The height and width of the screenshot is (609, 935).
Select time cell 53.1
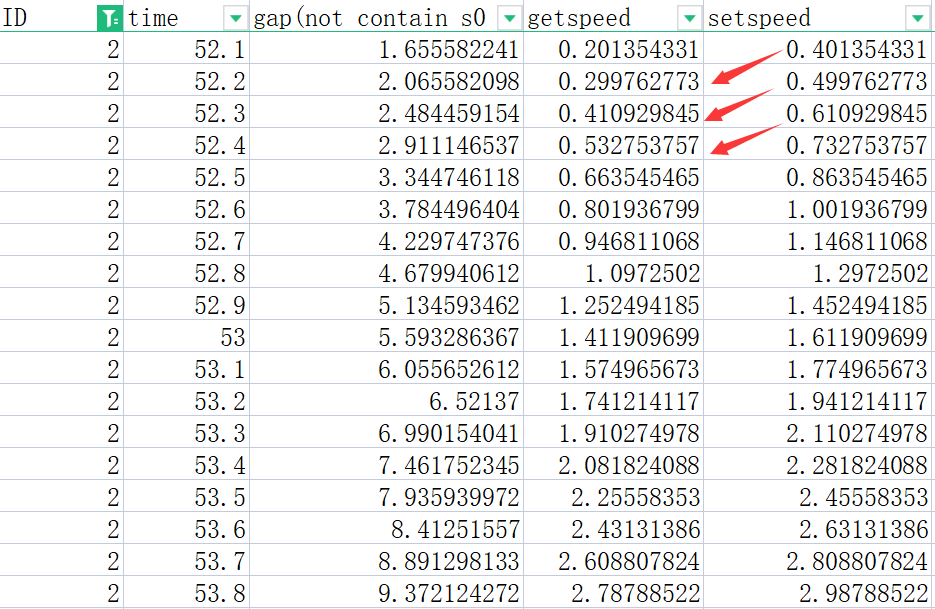tap(186, 369)
